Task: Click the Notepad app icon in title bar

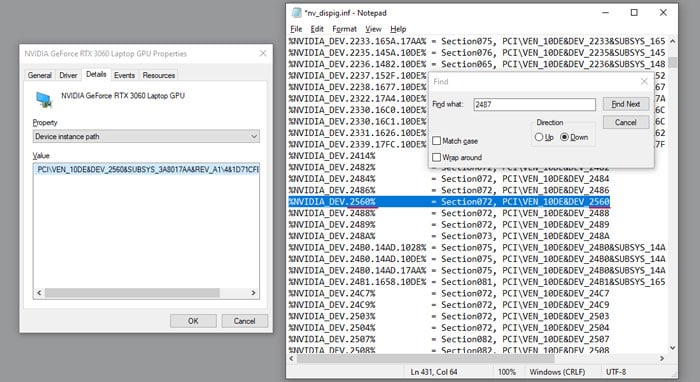Action: pyautogui.click(x=296, y=12)
